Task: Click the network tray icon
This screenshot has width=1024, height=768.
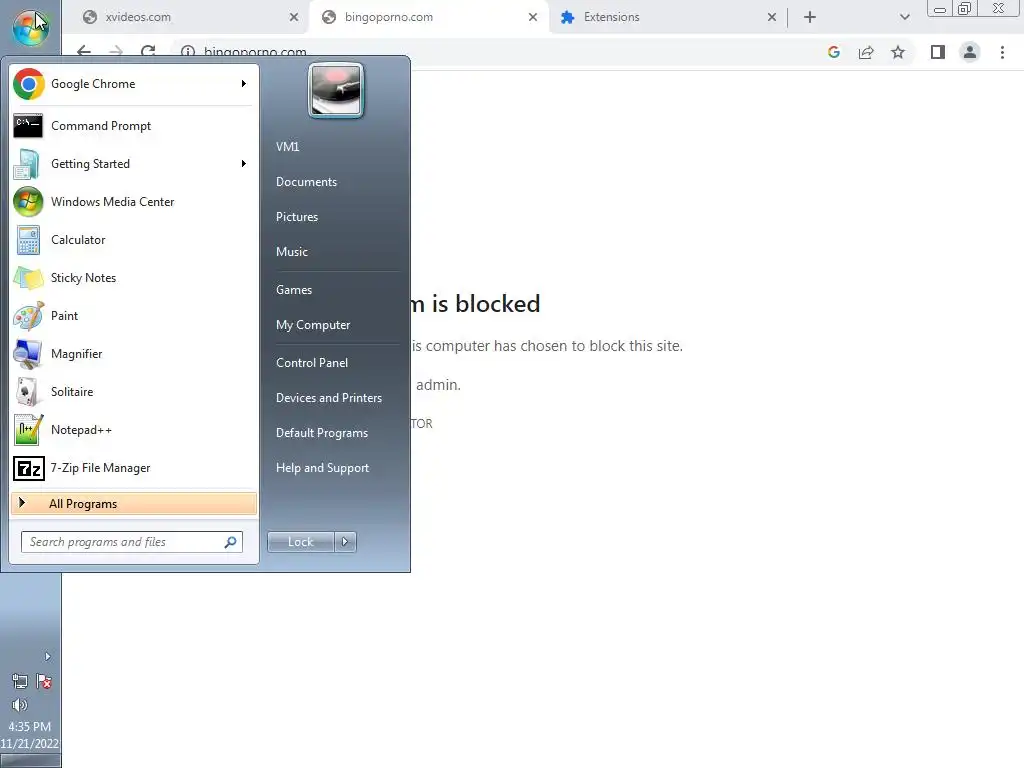Action: 20,682
